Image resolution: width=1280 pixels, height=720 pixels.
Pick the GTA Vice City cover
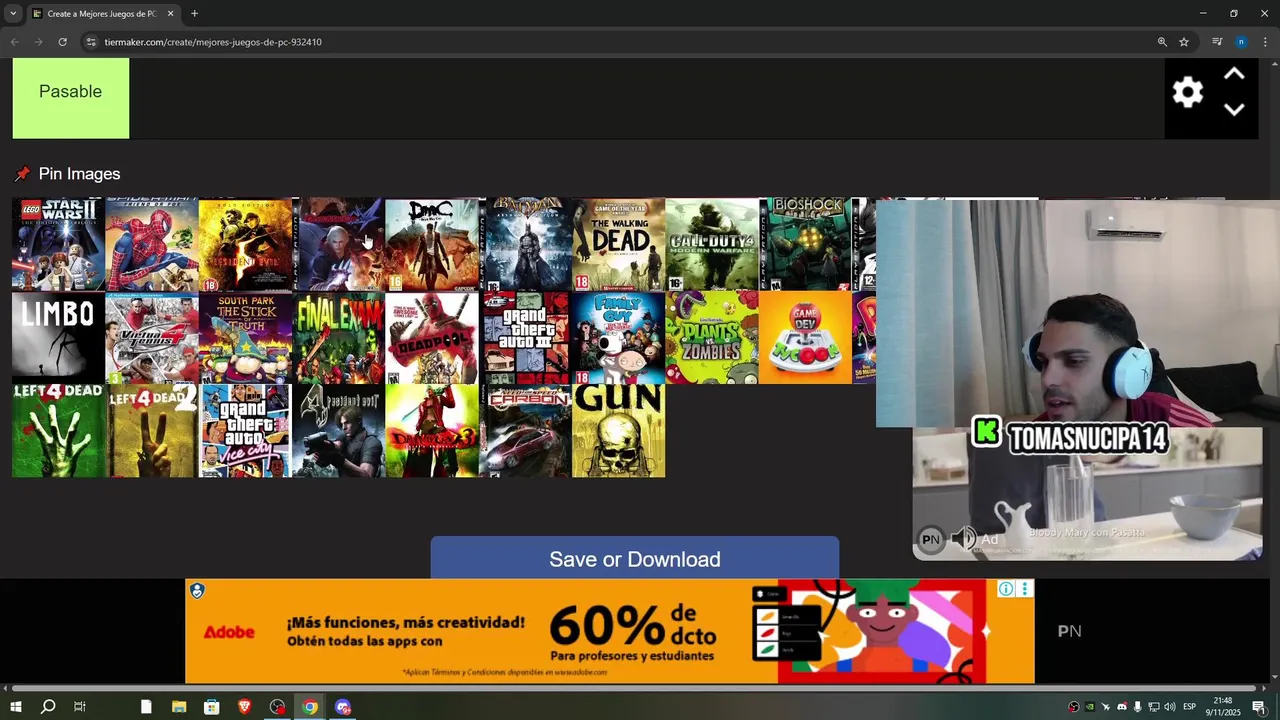[x=245, y=431]
